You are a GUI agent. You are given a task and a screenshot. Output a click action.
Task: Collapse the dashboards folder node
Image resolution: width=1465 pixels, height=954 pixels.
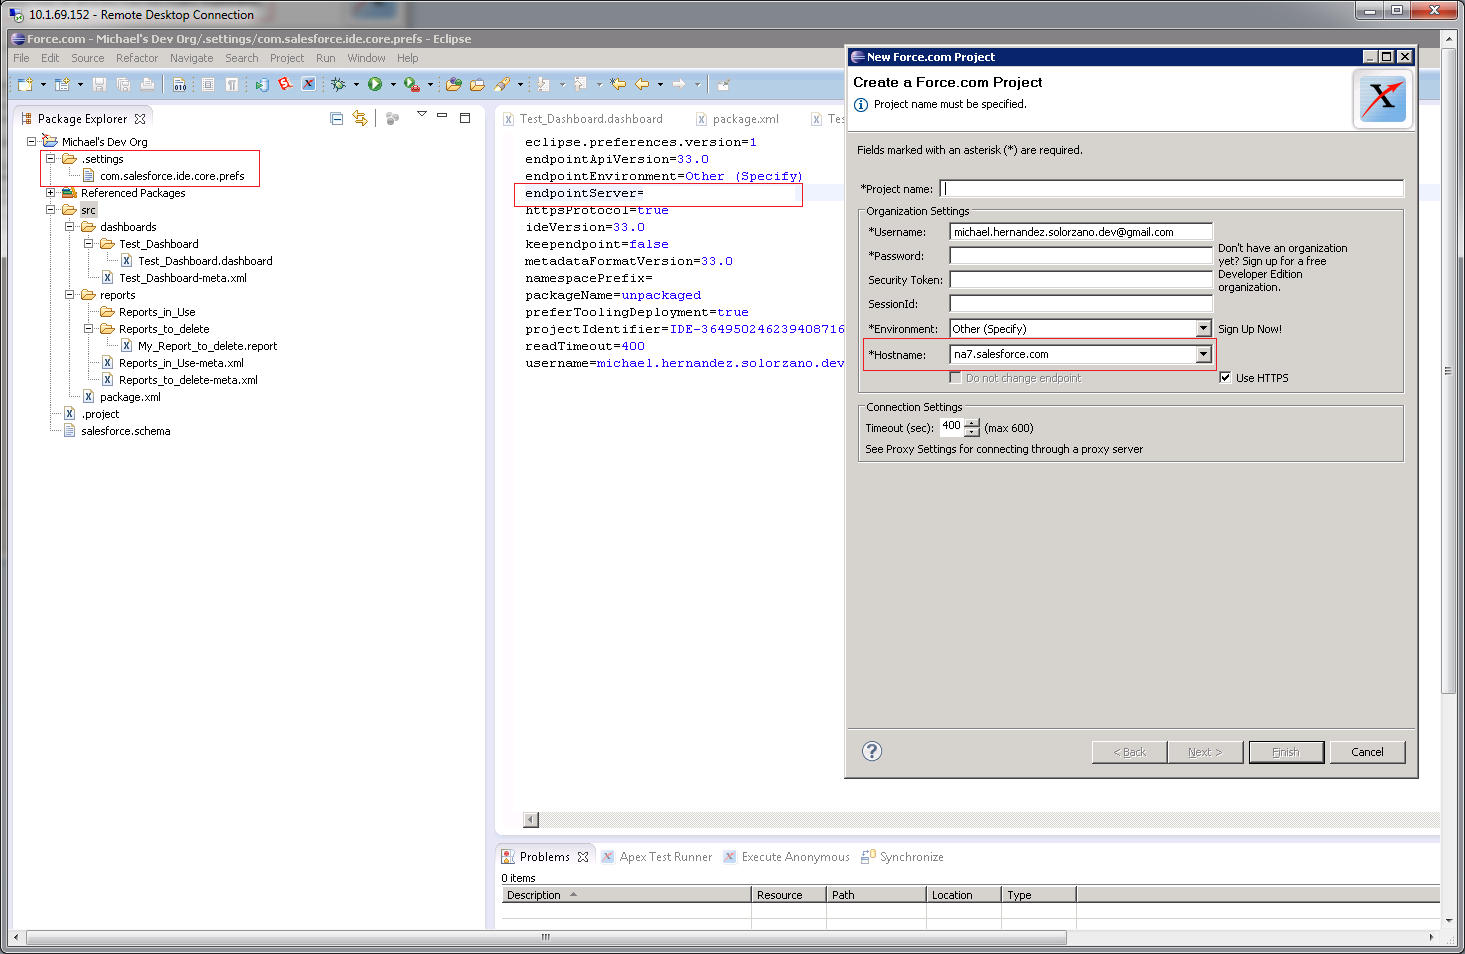click(x=69, y=226)
